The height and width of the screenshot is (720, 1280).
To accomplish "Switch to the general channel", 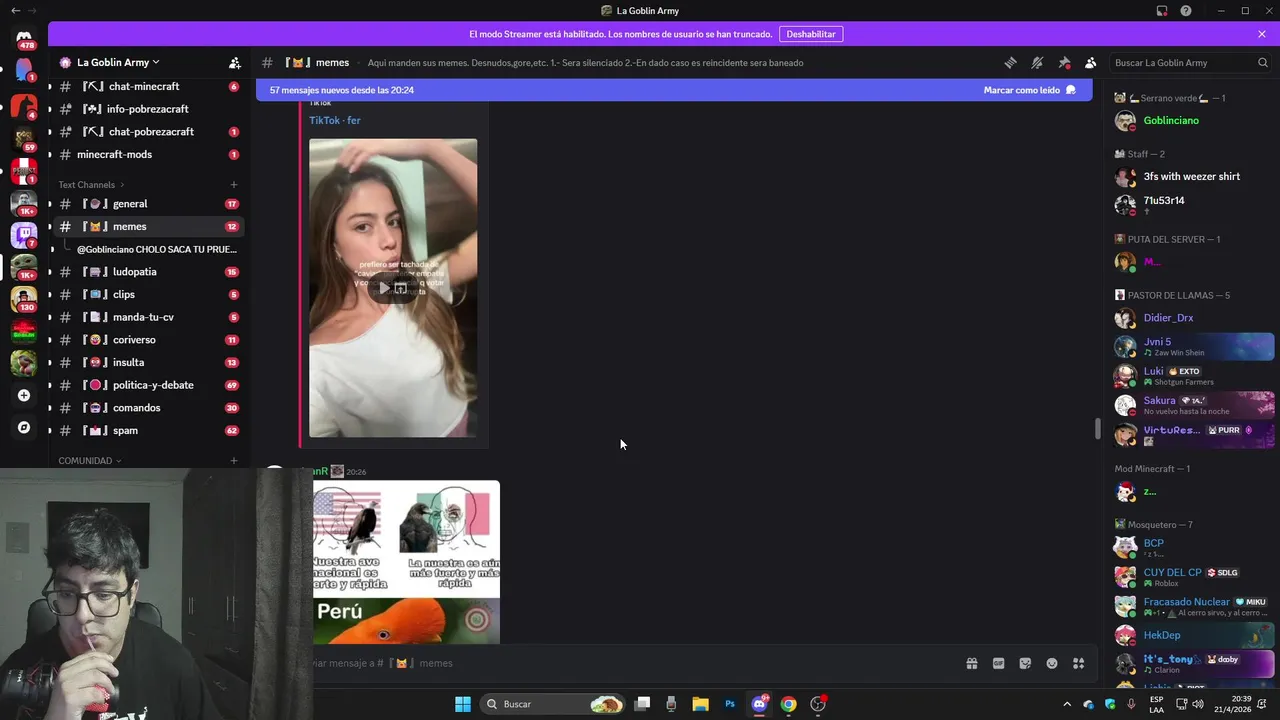I will click(x=148, y=204).
